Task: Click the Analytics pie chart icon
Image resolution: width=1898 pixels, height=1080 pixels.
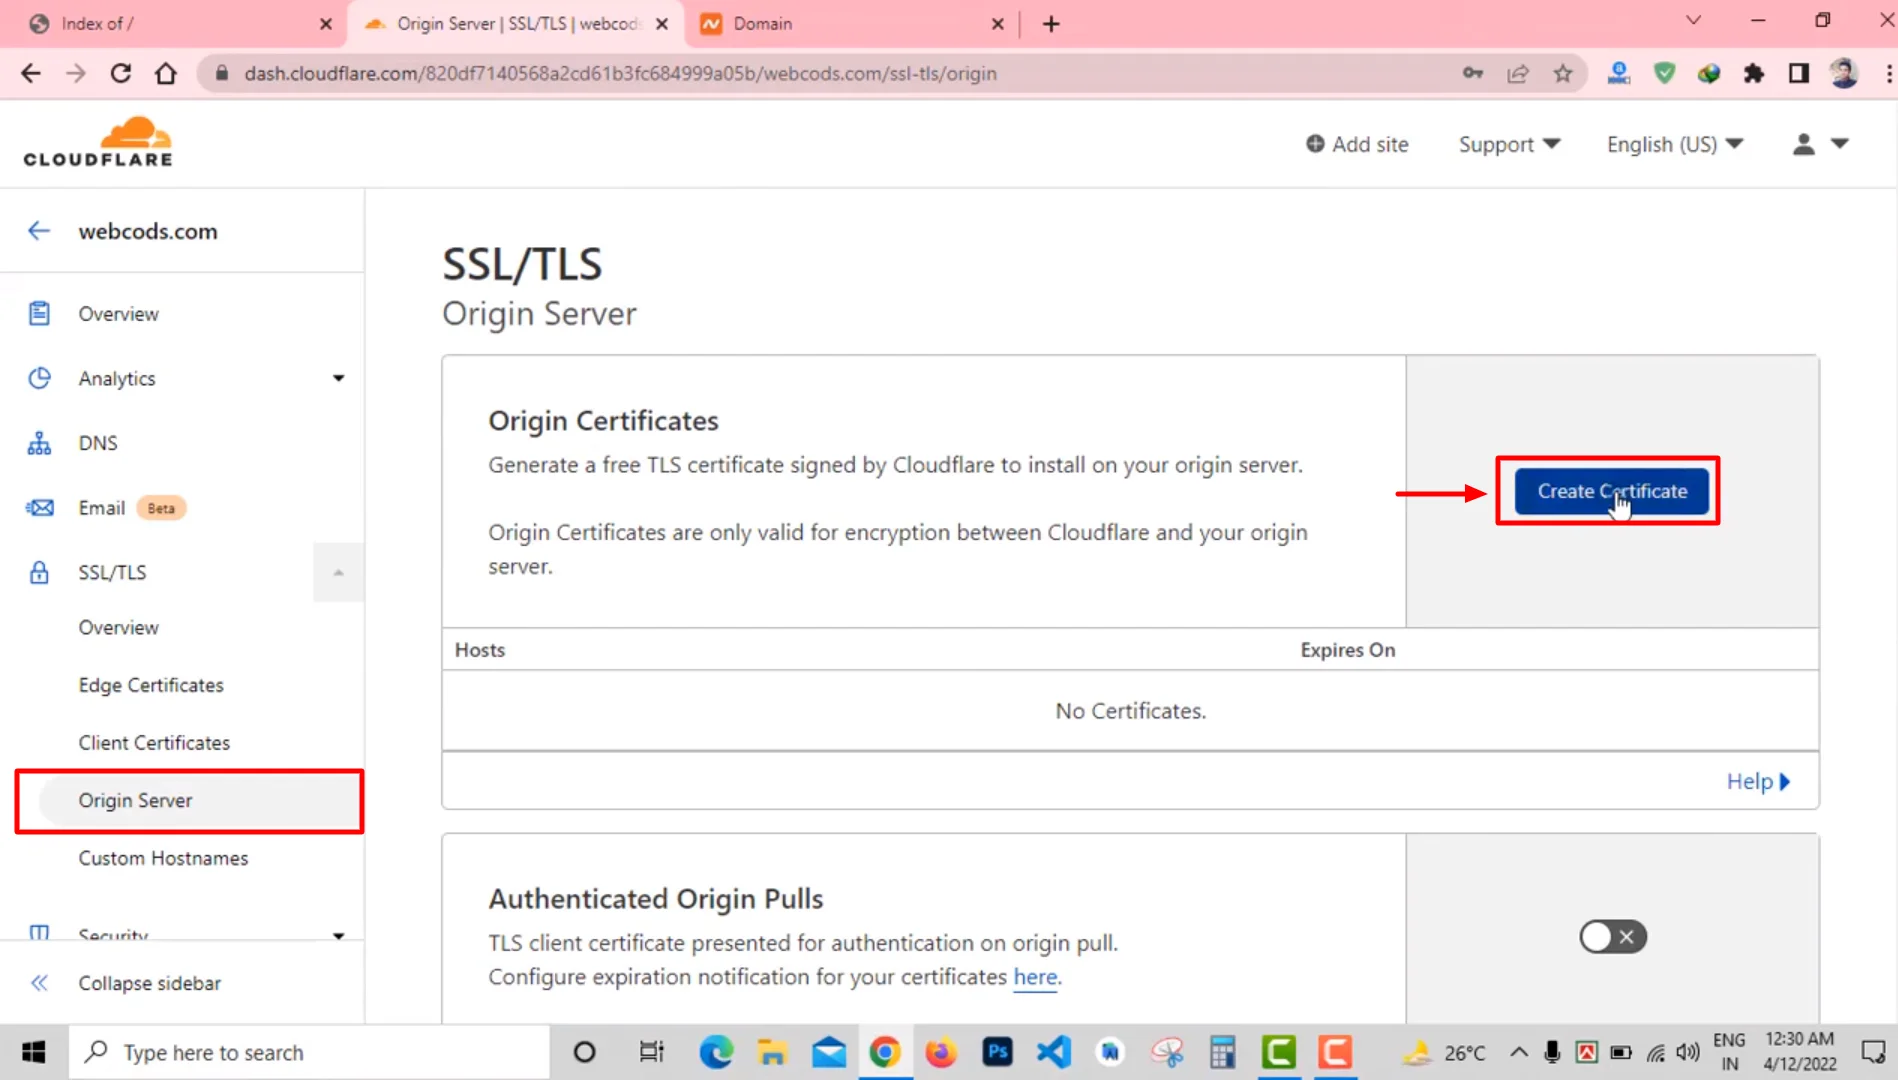Action: click(39, 378)
